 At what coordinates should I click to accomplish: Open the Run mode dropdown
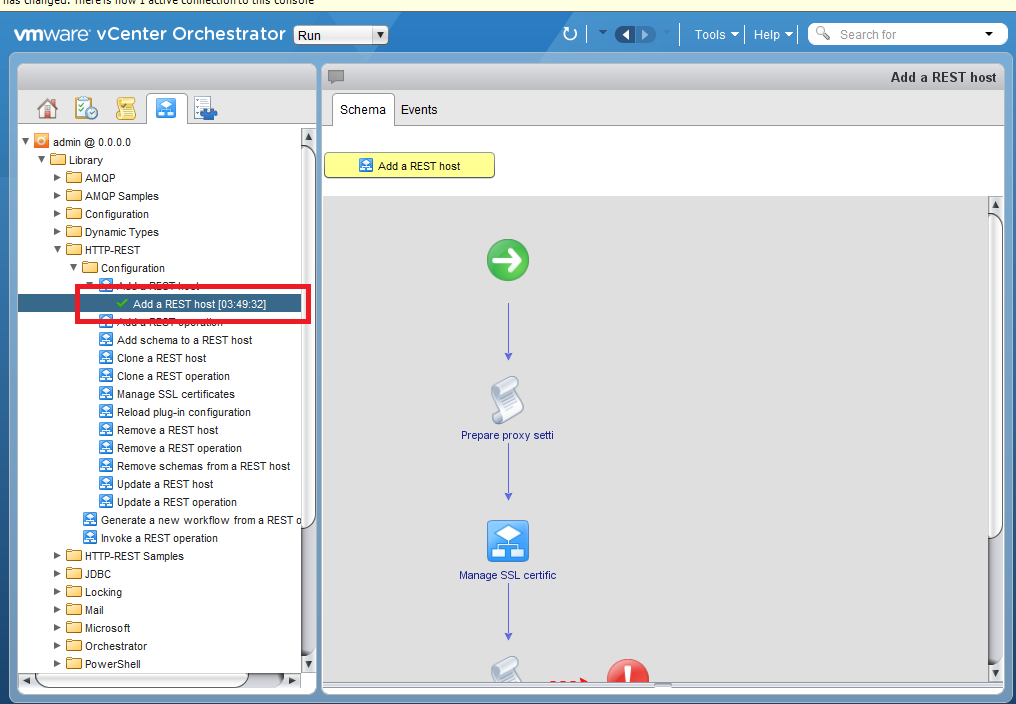tap(340, 33)
